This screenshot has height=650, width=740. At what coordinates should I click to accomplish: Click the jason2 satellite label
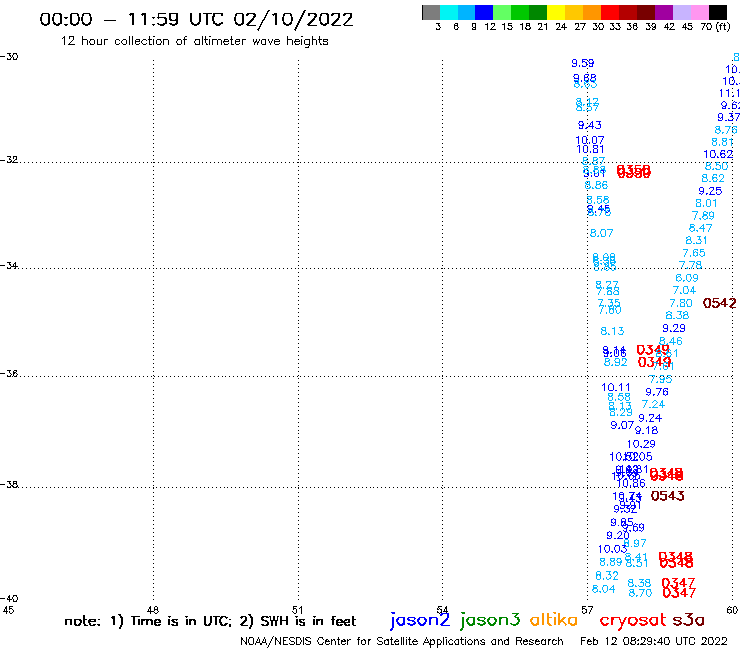pos(420,620)
